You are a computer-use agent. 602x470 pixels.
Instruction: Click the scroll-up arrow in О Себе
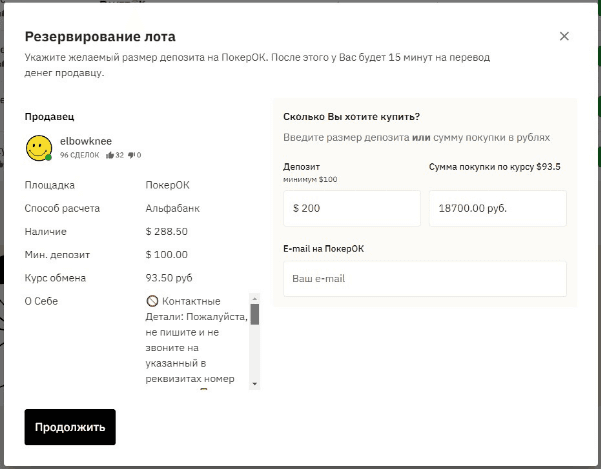[255, 299]
